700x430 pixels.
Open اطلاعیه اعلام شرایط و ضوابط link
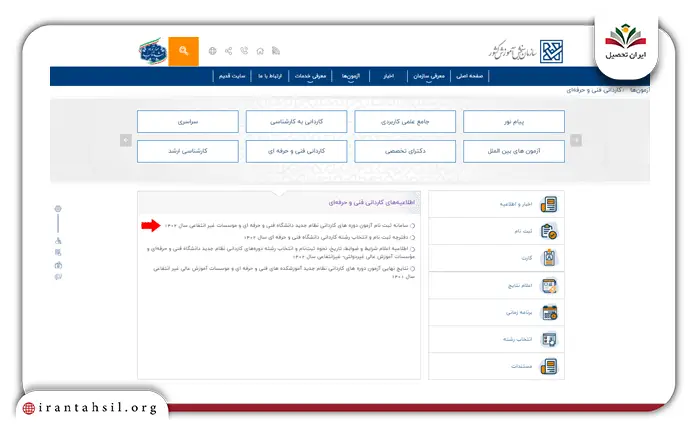281,253
